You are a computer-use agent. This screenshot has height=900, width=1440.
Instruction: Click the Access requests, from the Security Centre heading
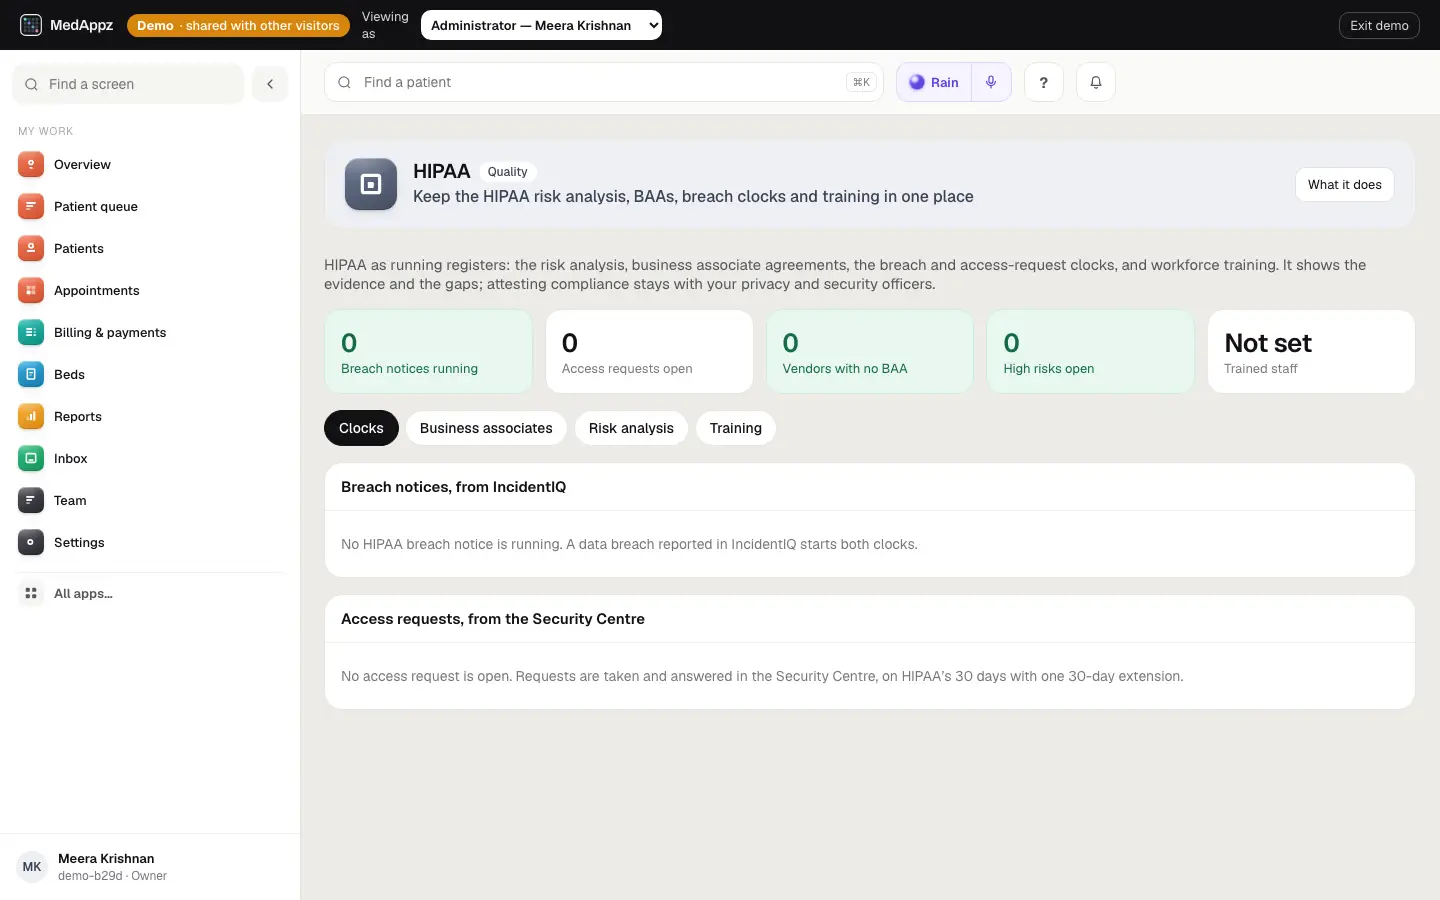coord(493,619)
